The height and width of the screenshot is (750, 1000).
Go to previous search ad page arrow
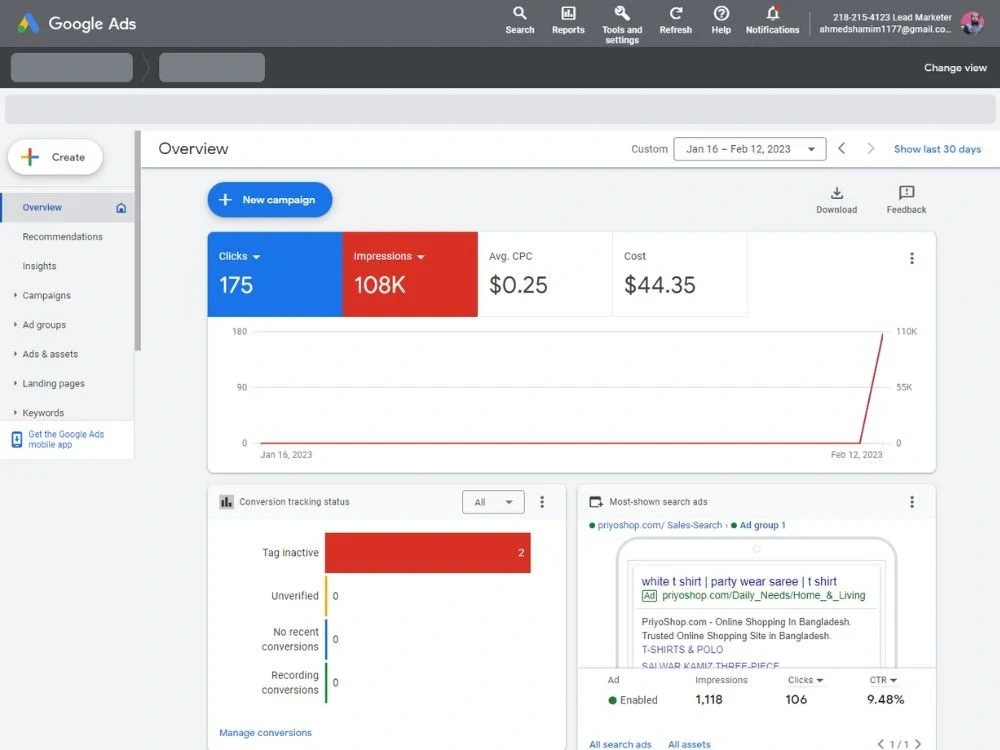click(x=881, y=744)
